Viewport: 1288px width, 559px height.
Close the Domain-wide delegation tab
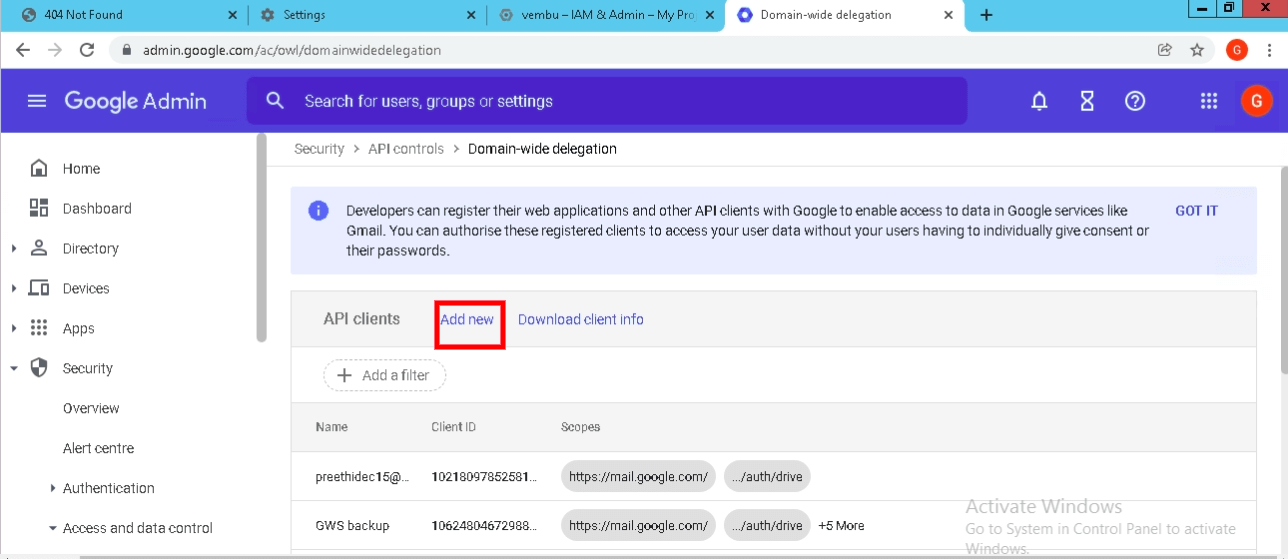pyautogui.click(x=949, y=15)
